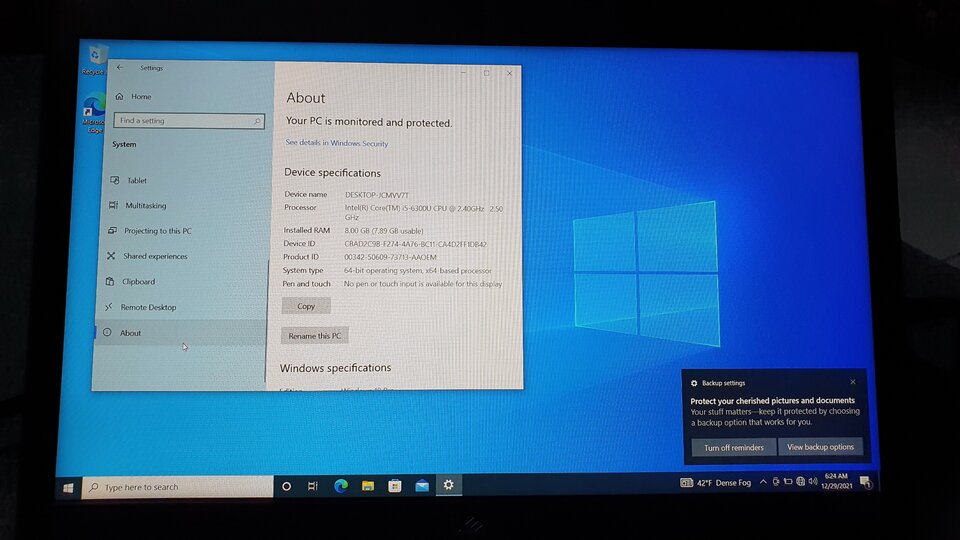Launch Microsoft Edge from the taskbar
Image resolution: width=960 pixels, height=540 pixels.
(341, 486)
